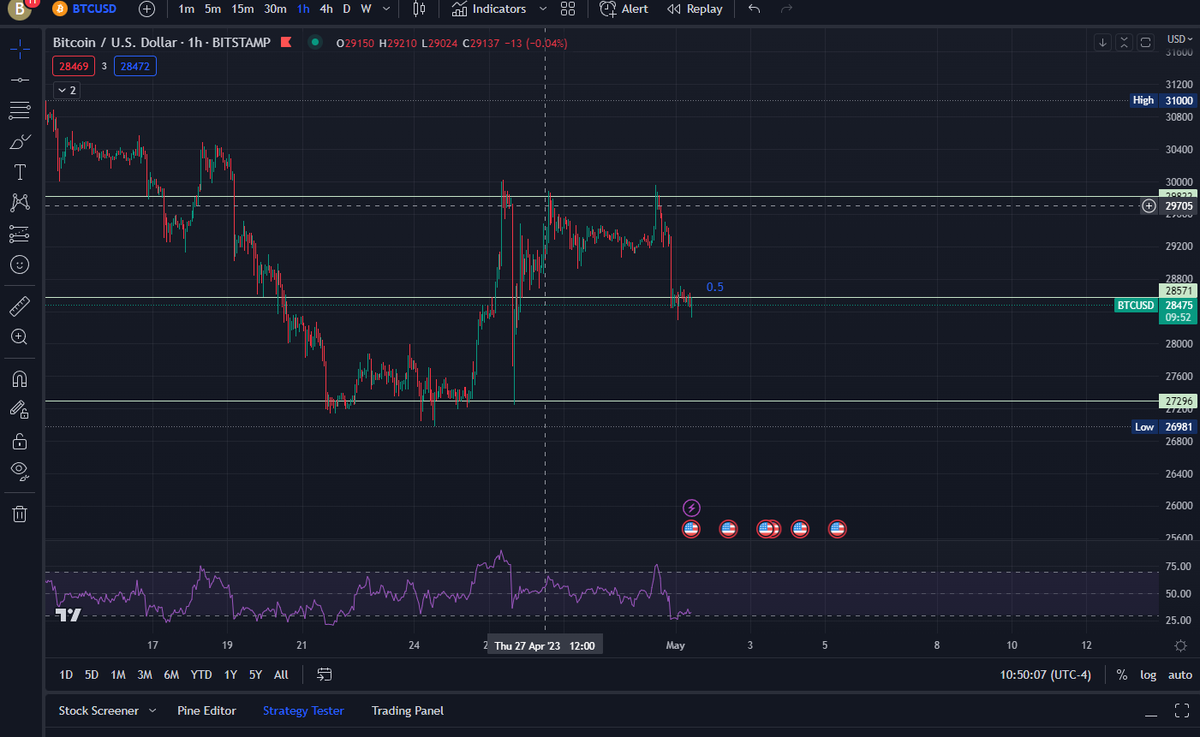
Task: Open the chart patterns tool
Action: (x=19, y=203)
